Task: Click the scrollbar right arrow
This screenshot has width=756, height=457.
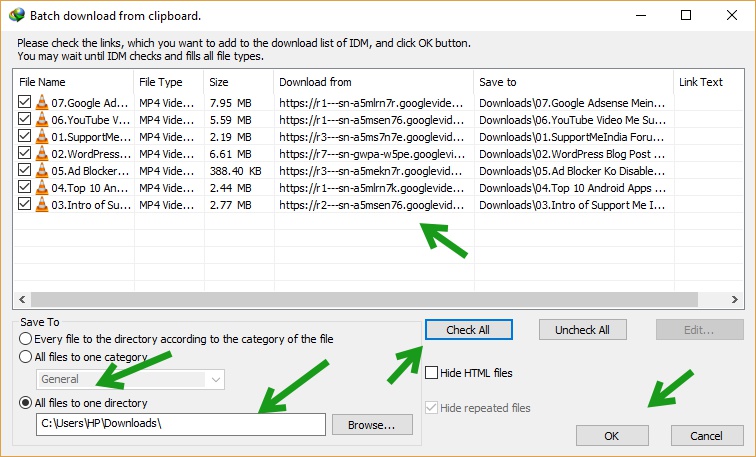Action: 734,299
